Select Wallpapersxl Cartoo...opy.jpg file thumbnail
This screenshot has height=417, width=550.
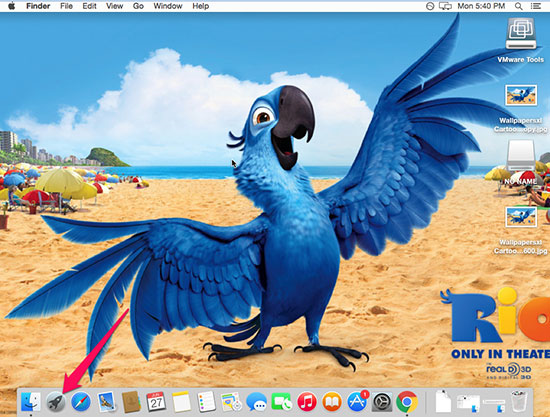521,95
